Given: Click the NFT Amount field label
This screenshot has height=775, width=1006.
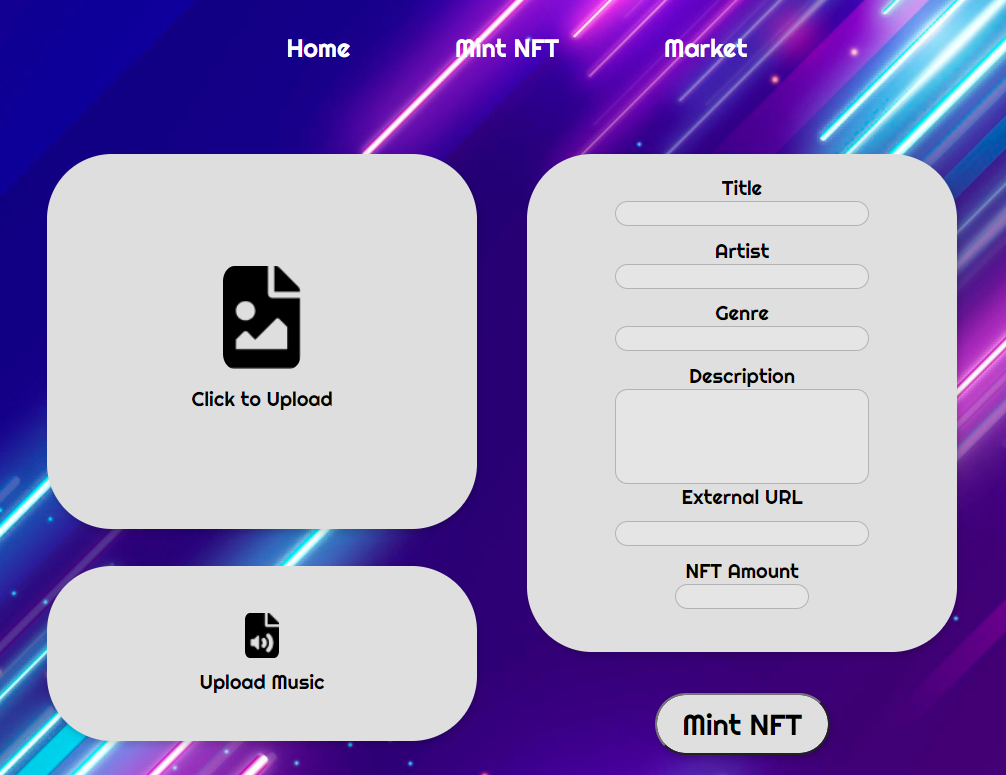Looking at the screenshot, I should 742,571.
